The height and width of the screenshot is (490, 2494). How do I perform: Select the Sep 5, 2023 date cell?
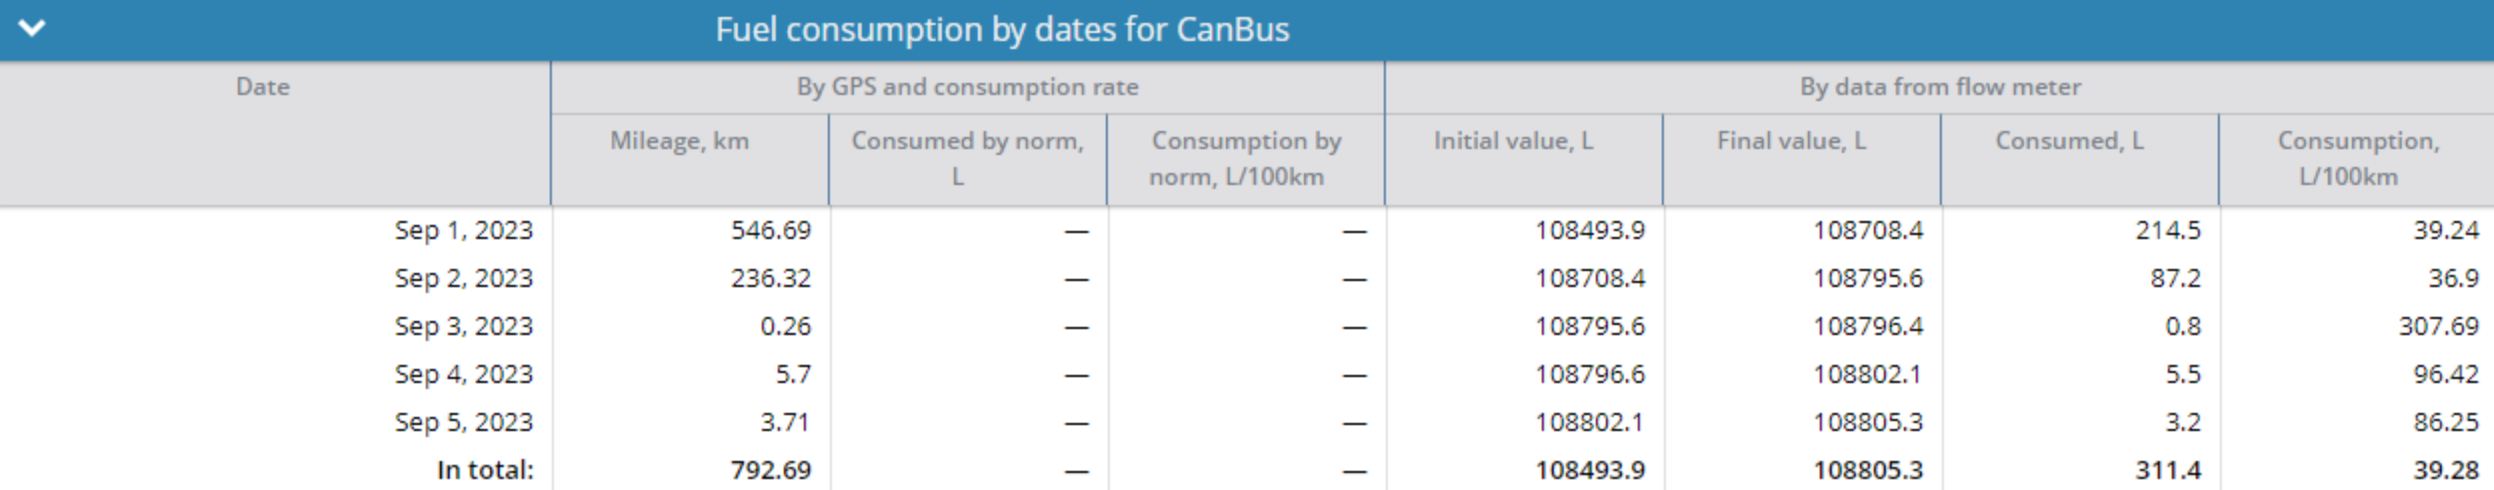click(x=463, y=422)
